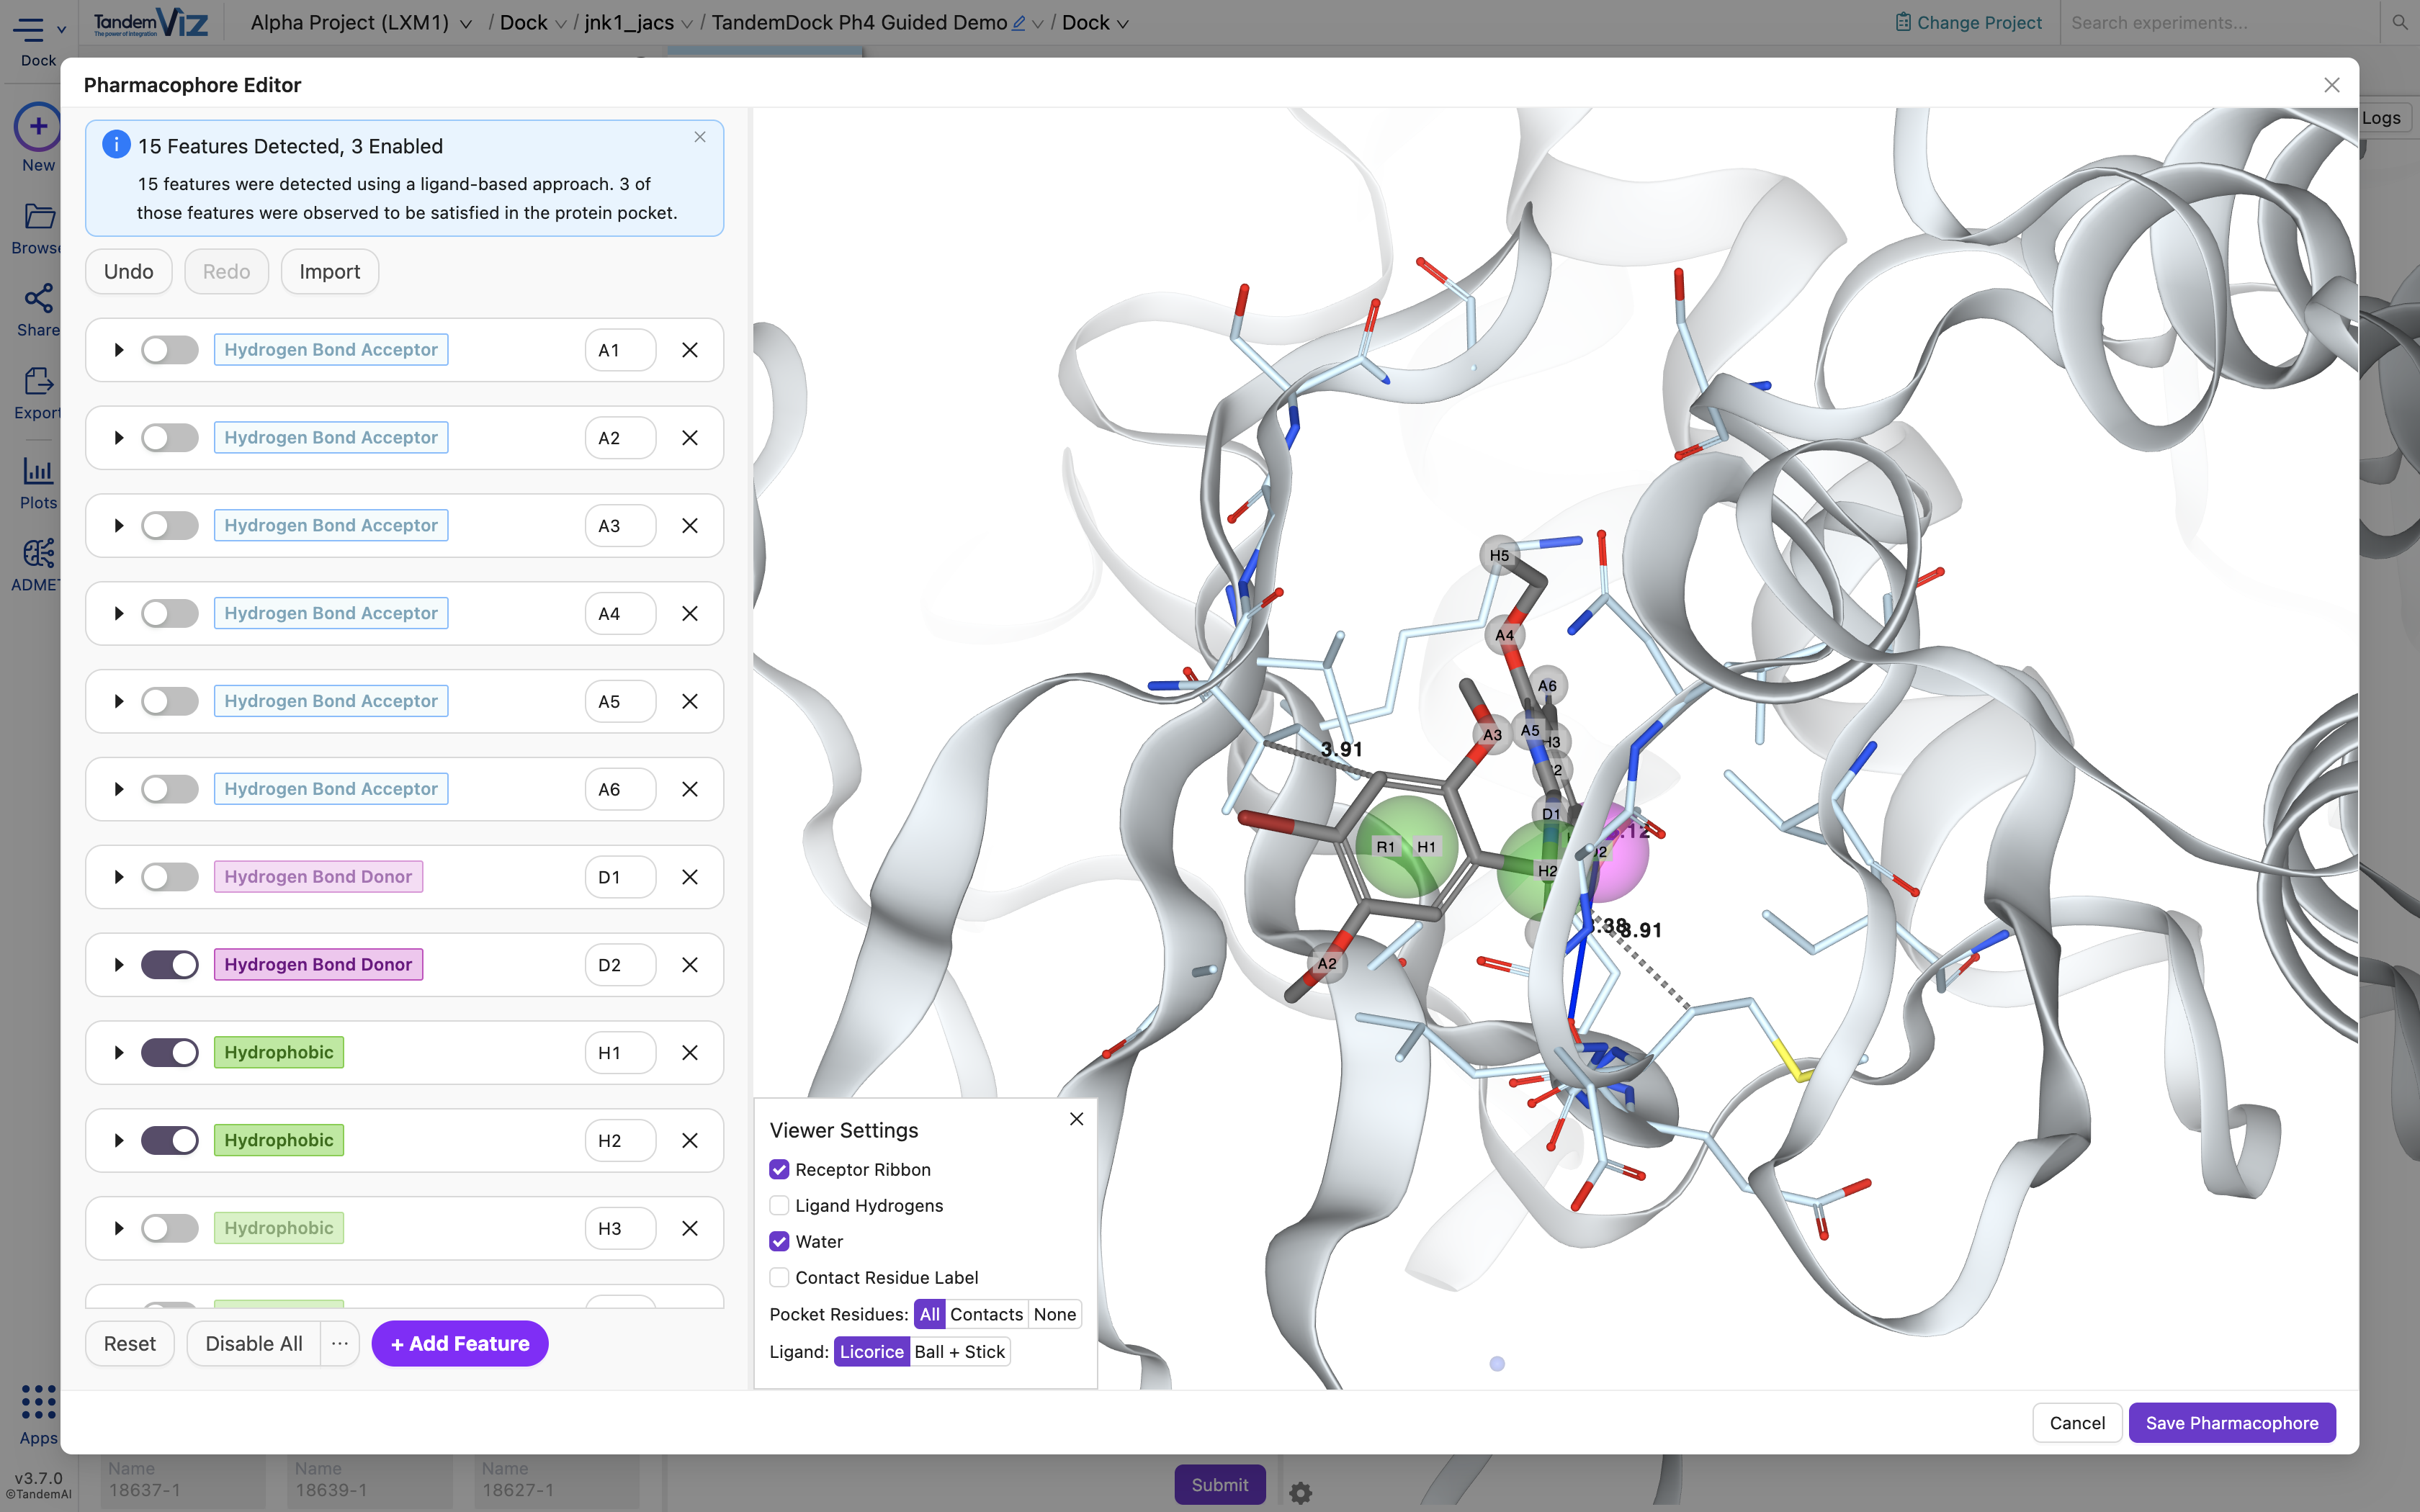
Task: Disable the Hydrogen Bond Donor D2 toggle
Action: (170, 965)
